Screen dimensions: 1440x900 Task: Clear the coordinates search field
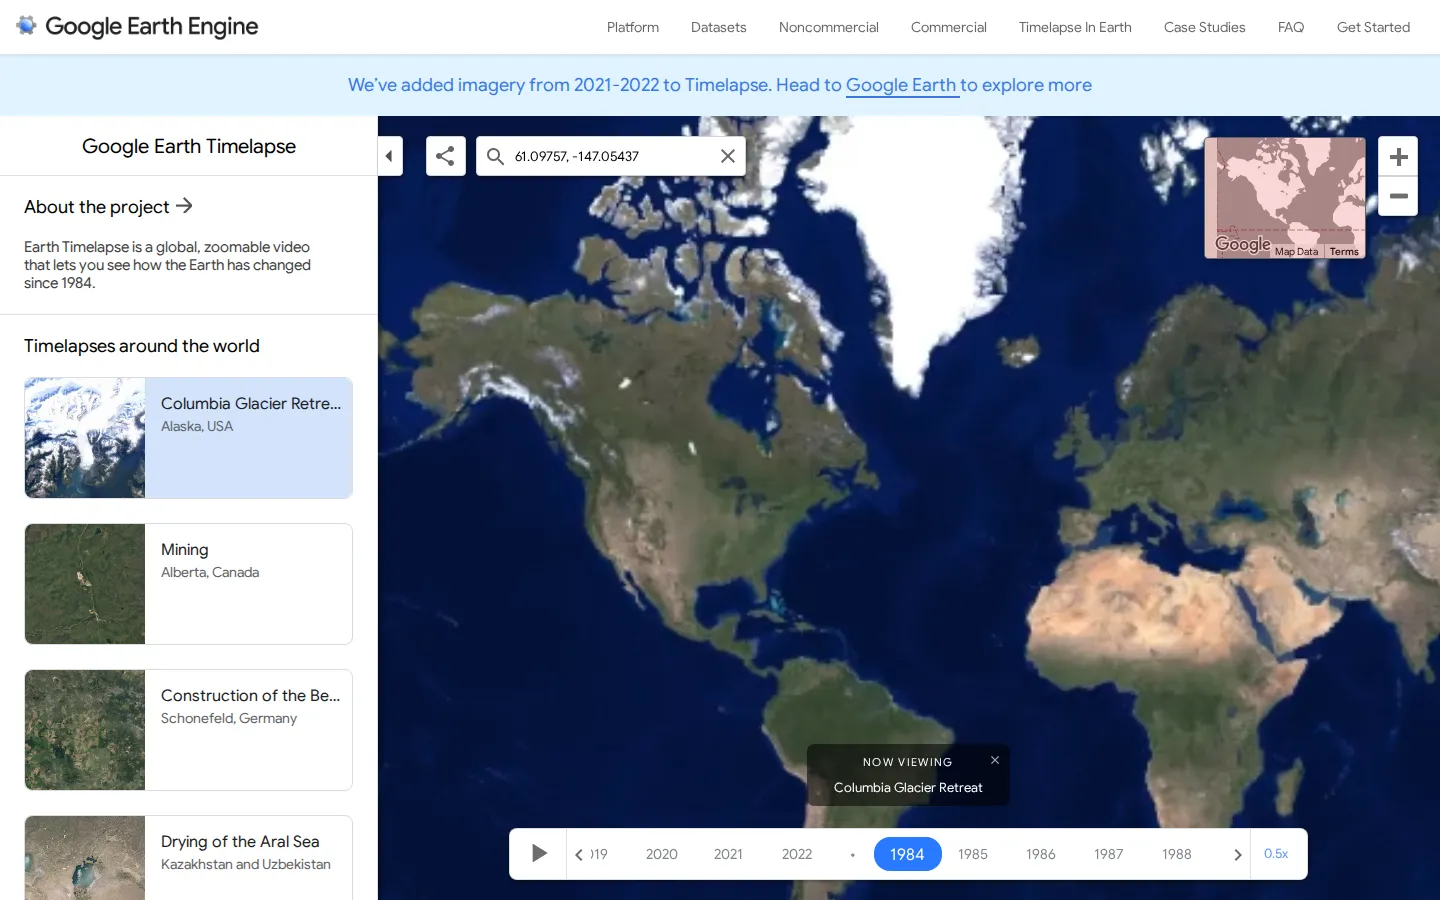[x=728, y=156]
